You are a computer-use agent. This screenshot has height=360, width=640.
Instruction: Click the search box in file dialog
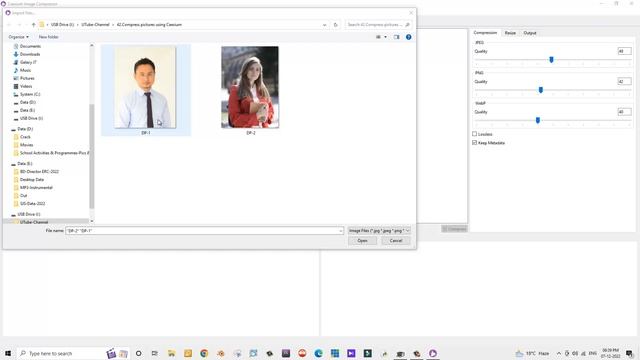tap(378, 24)
